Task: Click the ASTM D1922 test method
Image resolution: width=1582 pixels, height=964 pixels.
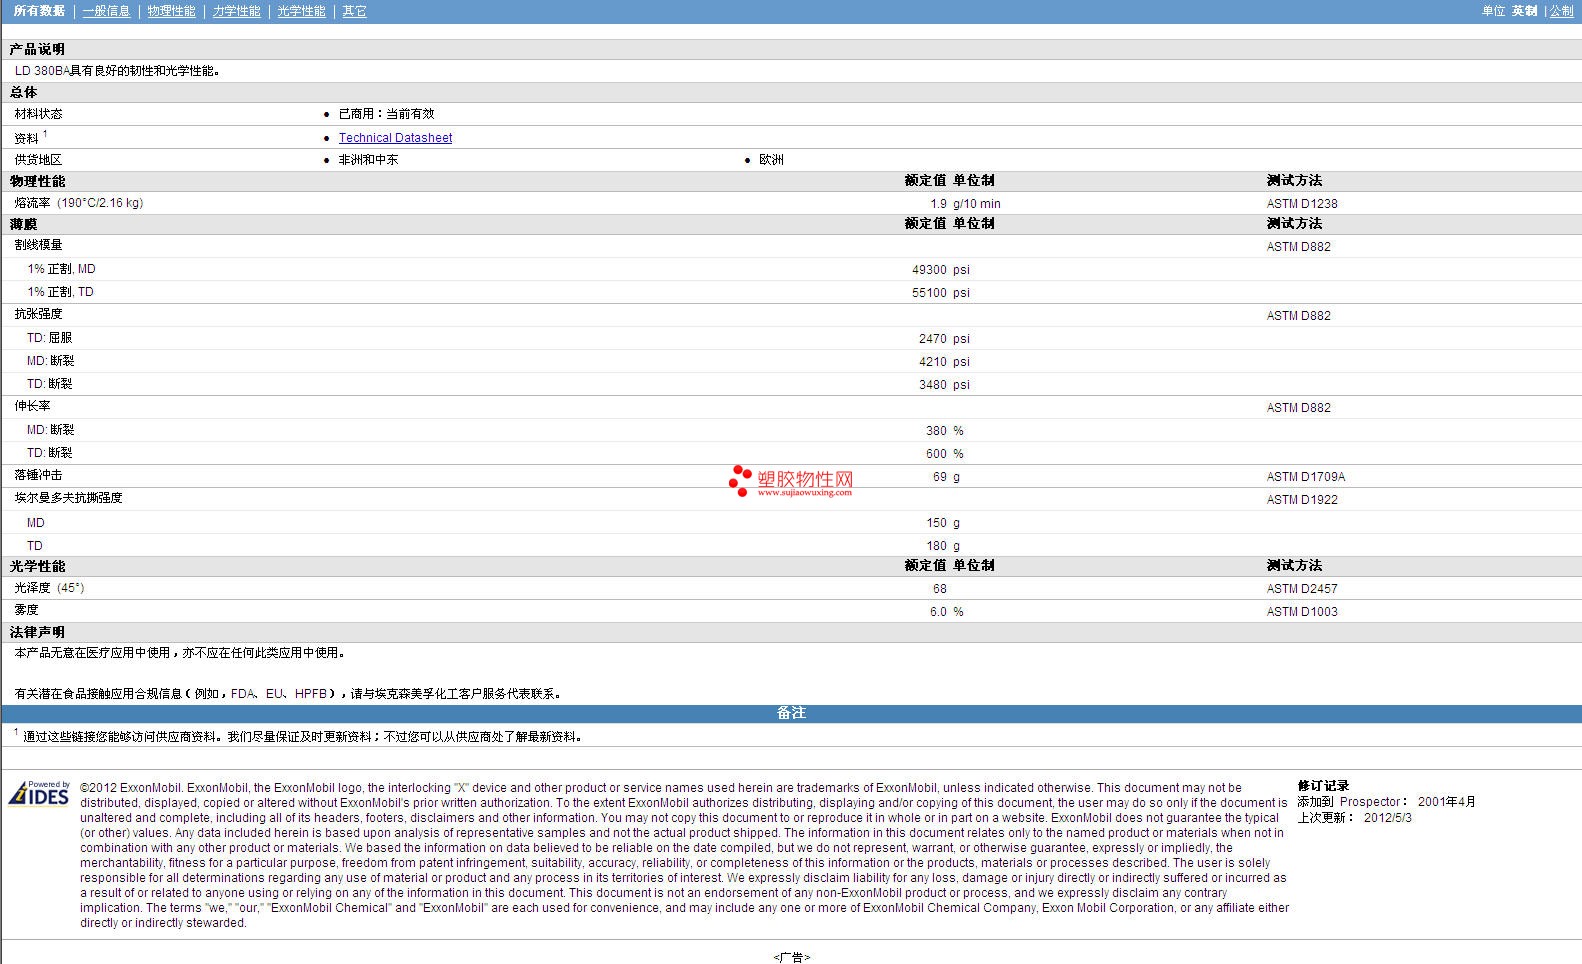Action: [1302, 500]
